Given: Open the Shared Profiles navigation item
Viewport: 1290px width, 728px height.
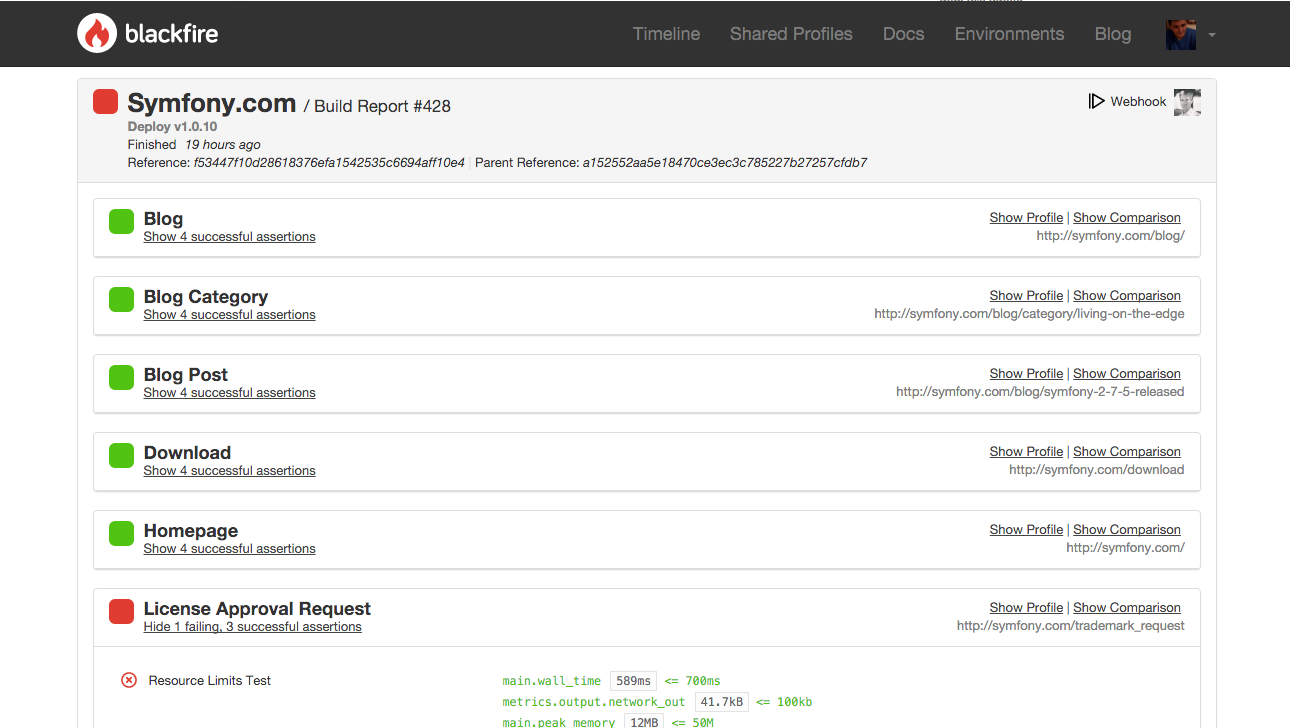Looking at the screenshot, I should click(791, 34).
